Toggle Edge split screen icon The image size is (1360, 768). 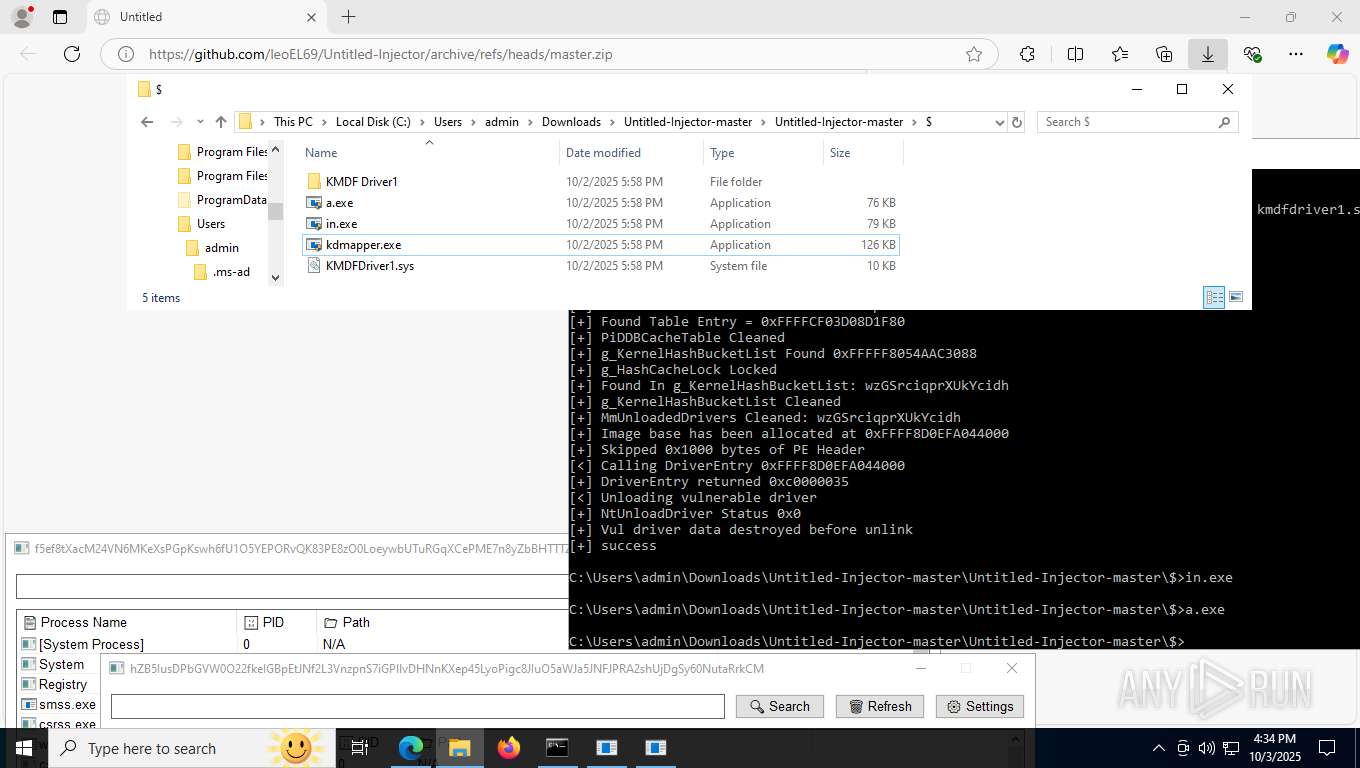[x=1076, y=54]
